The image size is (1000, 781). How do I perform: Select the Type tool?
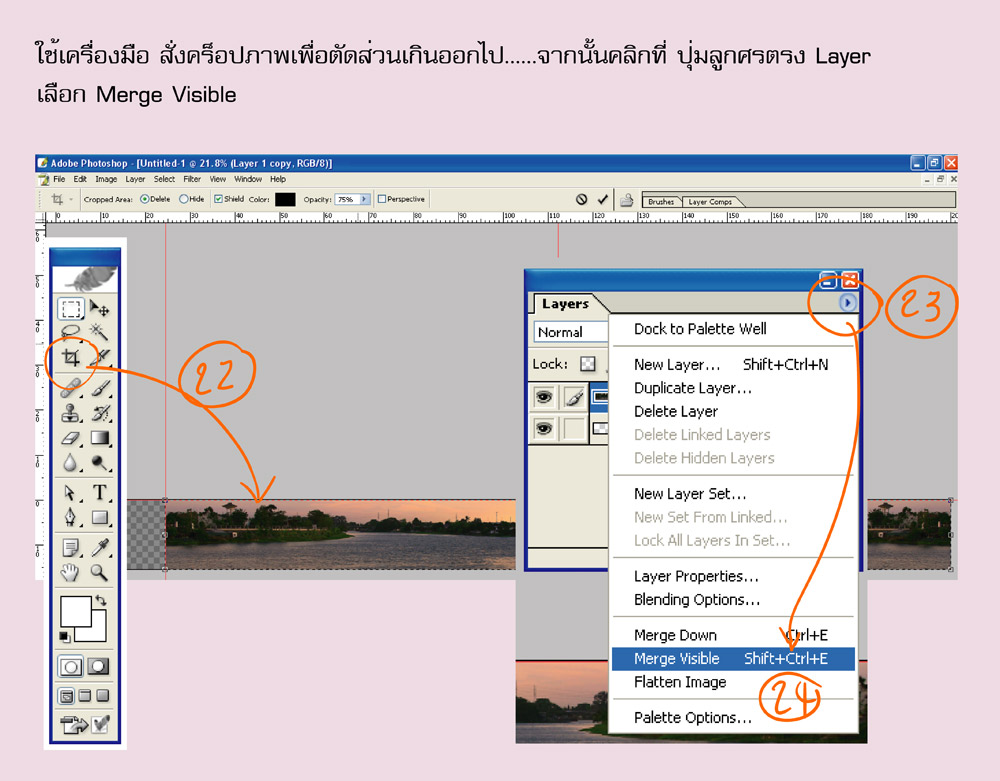tap(99, 492)
